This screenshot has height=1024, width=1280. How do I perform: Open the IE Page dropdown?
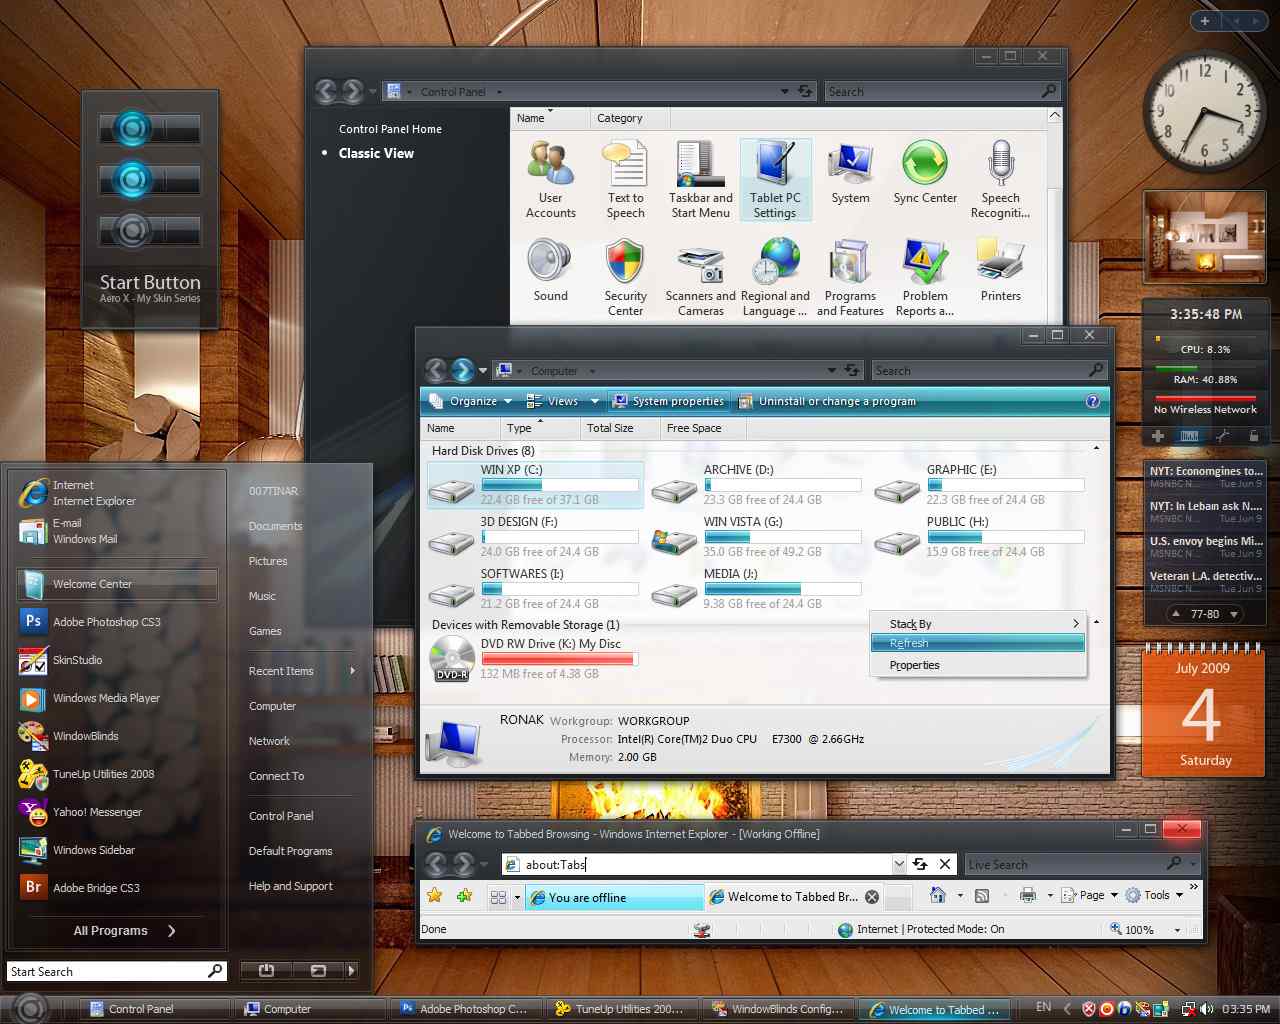pos(1089,895)
